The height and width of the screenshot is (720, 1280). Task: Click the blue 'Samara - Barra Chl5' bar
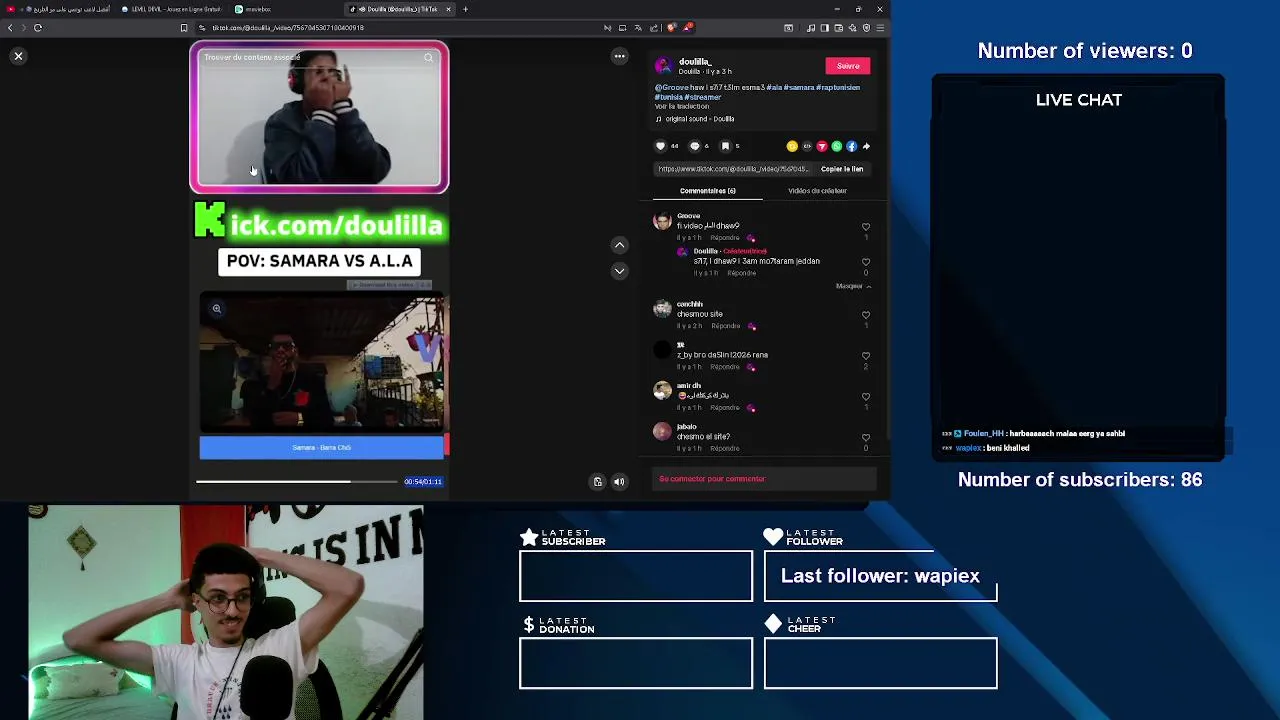pyautogui.click(x=321, y=448)
